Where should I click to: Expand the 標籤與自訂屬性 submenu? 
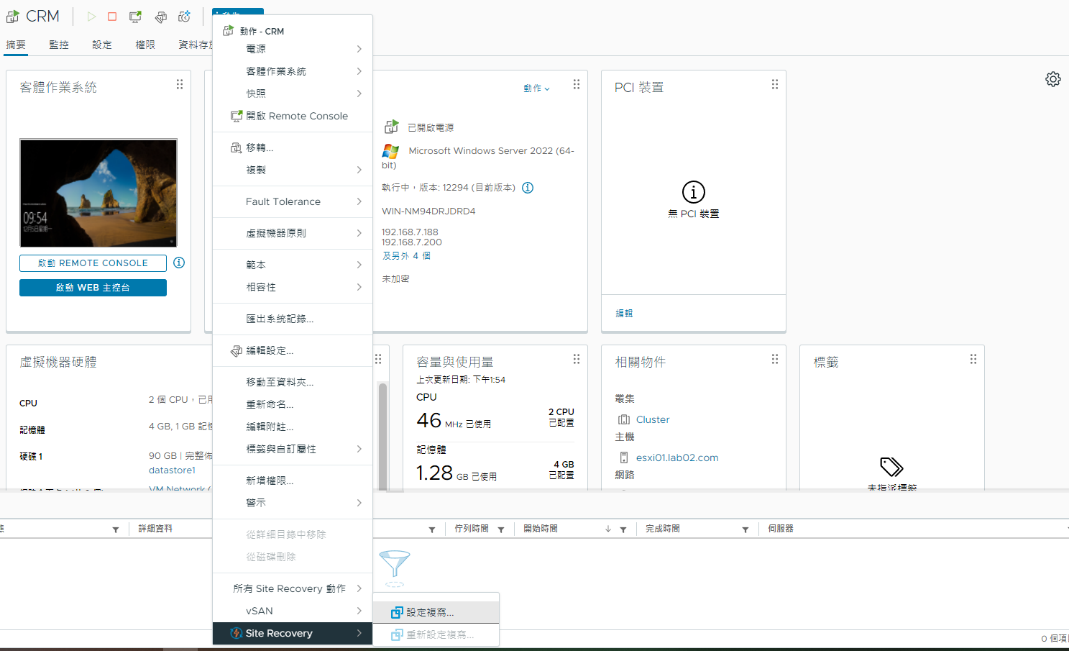(x=292, y=449)
